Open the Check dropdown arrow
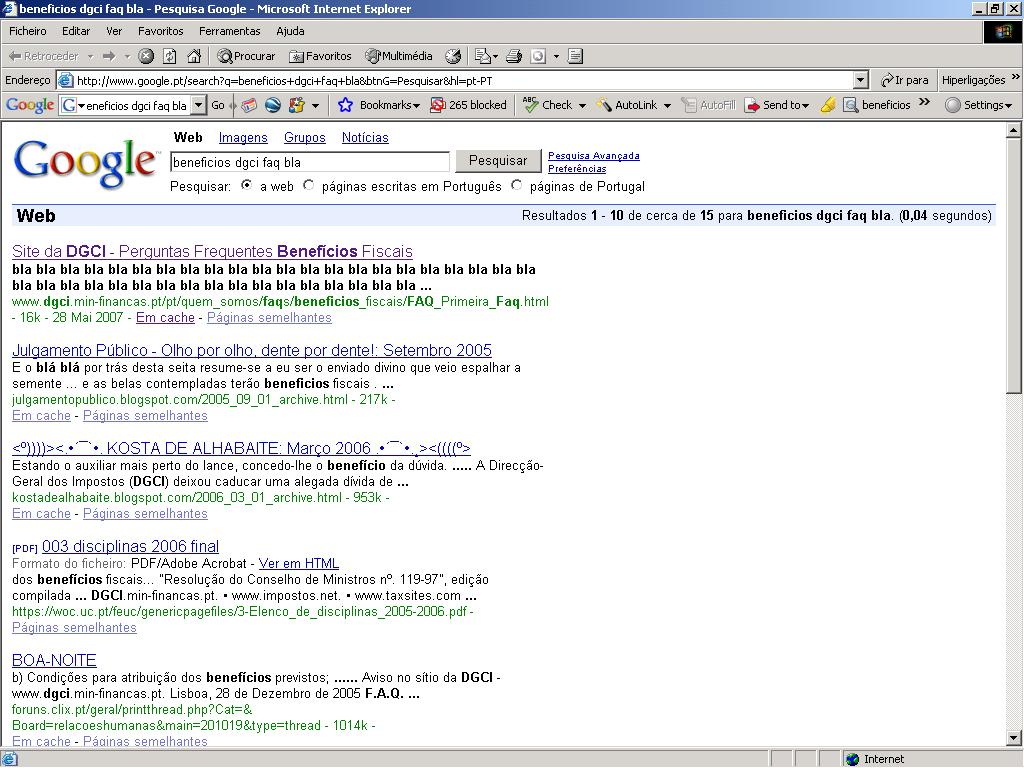This screenshot has height=768, width=1024. [x=582, y=105]
